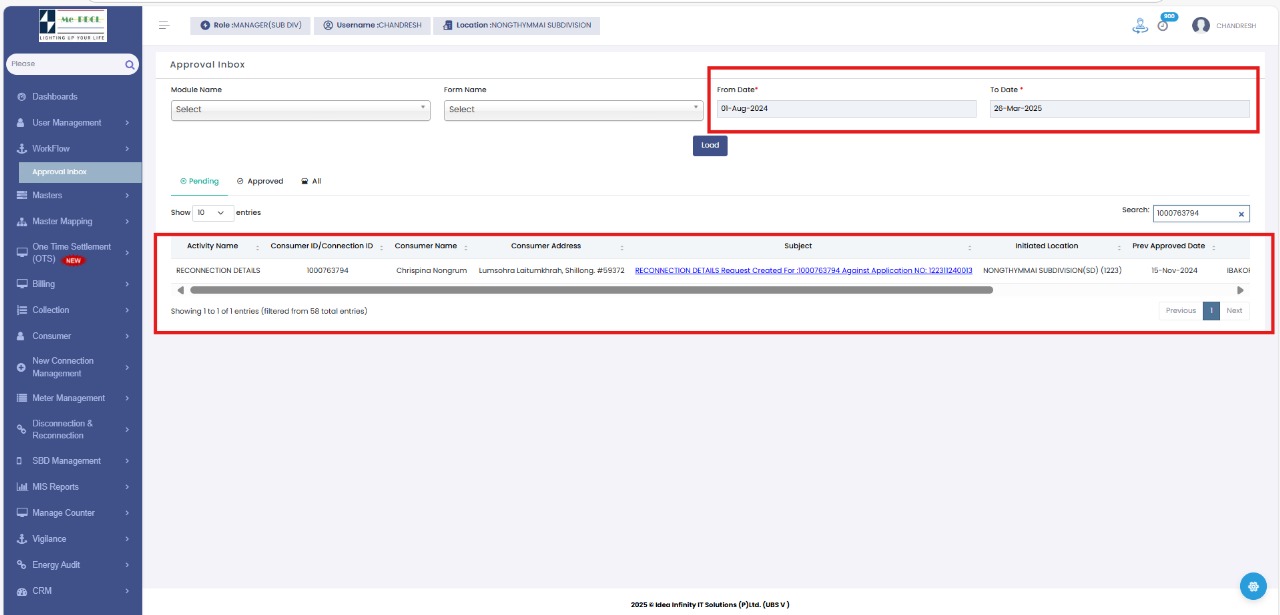The width and height of the screenshot is (1280, 615).
Task: Click the New Connection Management plus icon
Action: point(21,367)
